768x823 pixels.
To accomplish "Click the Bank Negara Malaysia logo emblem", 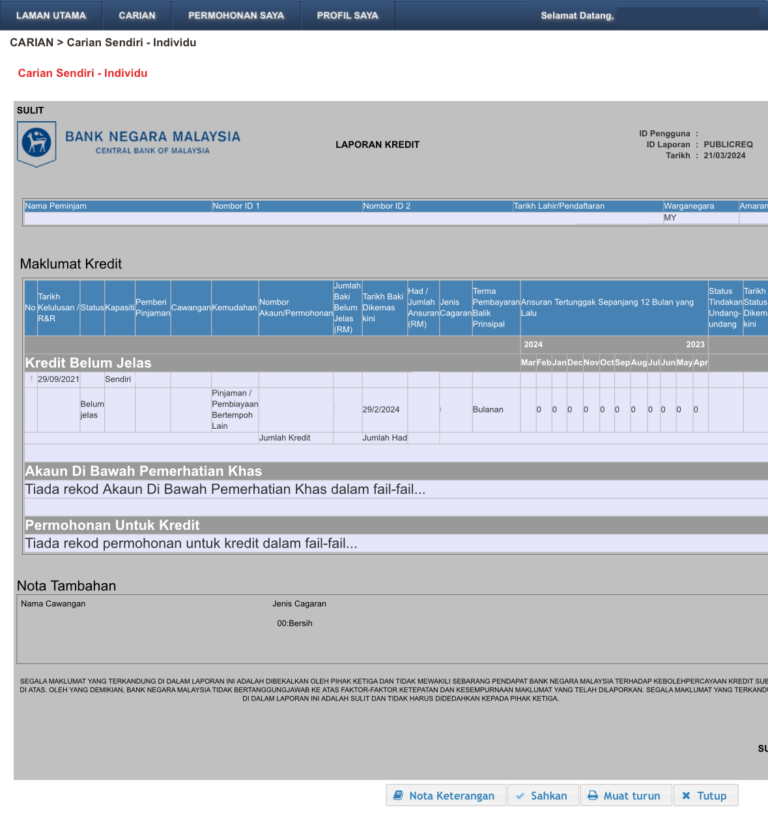I will tap(37, 143).
